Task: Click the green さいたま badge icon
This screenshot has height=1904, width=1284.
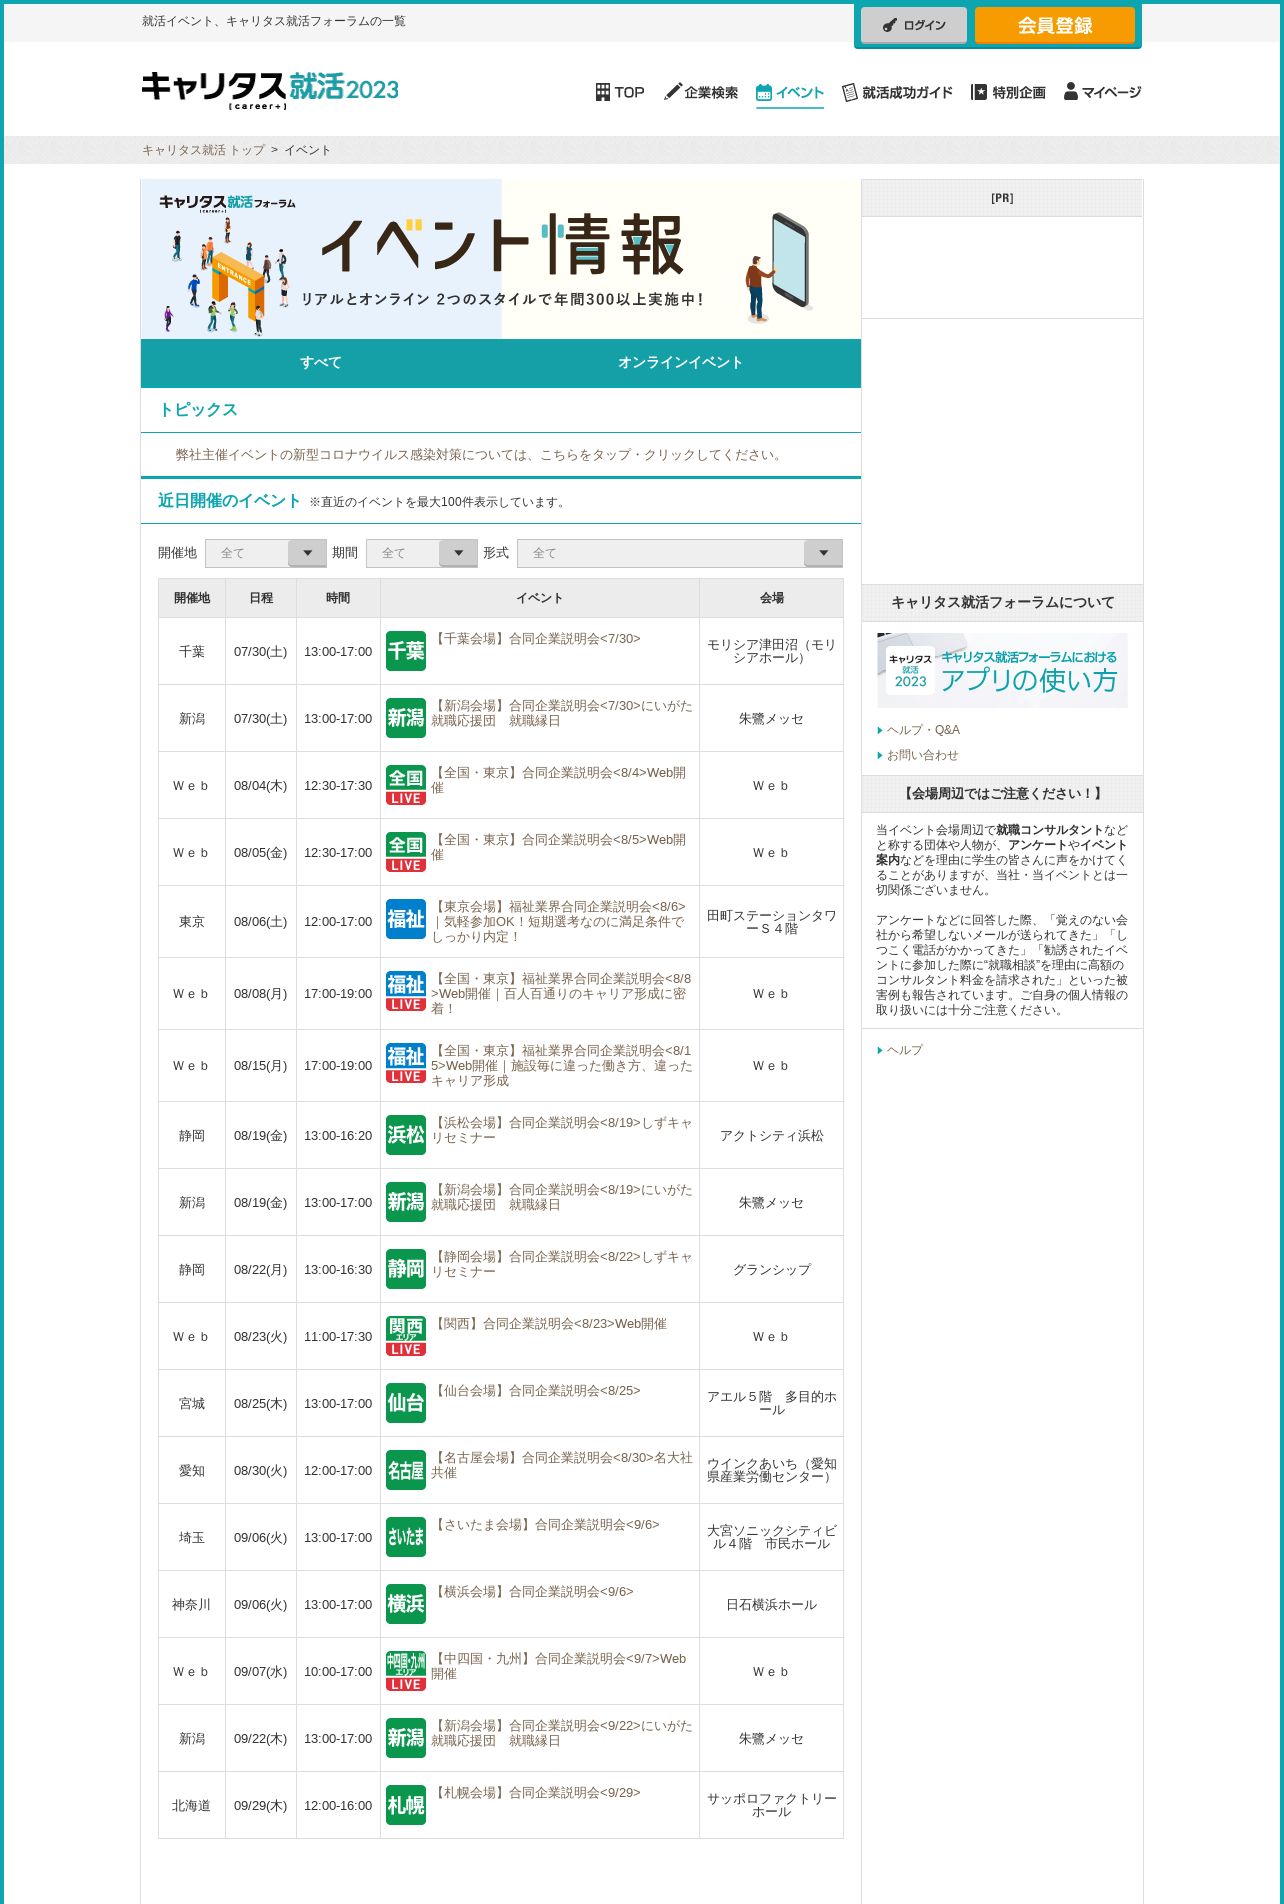Action: pos(406,1537)
